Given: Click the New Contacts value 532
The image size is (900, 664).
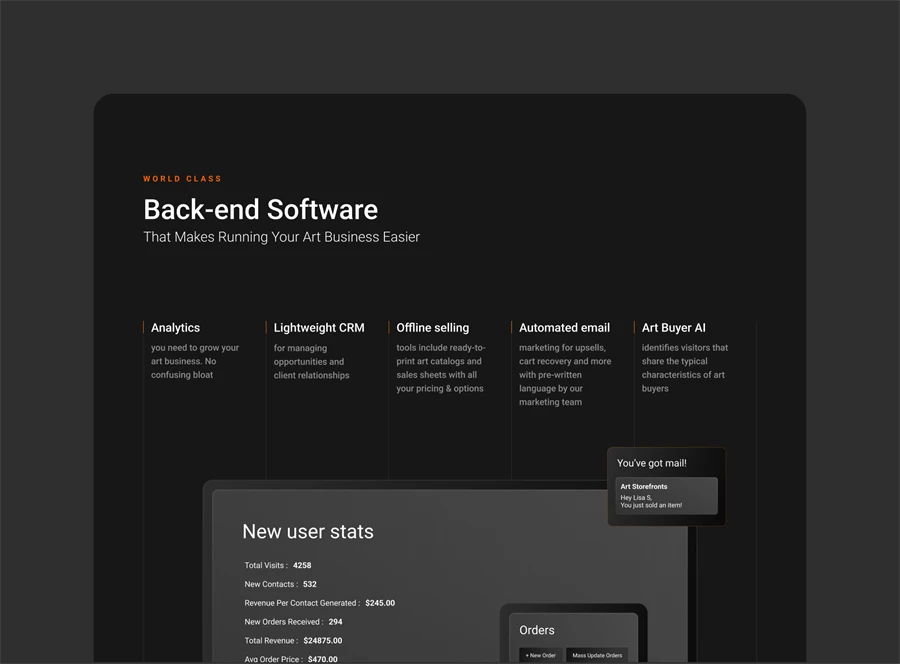Looking at the screenshot, I should [x=310, y=584].
